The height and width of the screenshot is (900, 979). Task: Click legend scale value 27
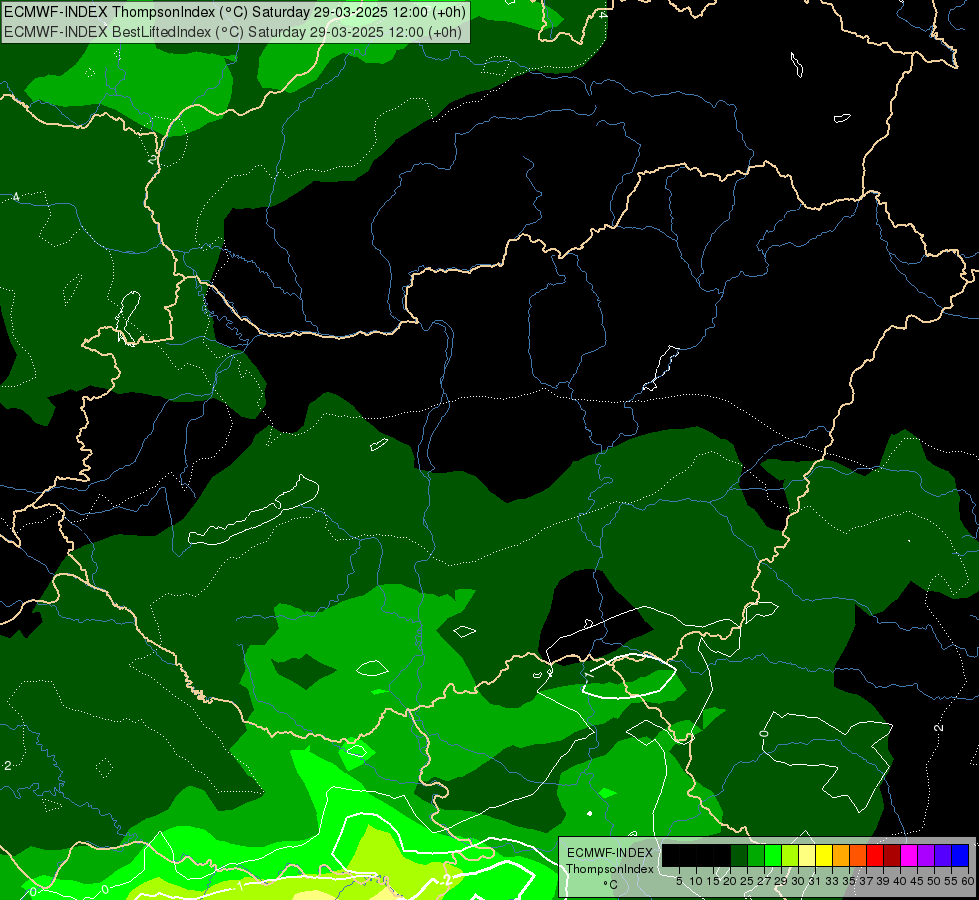point(764,881)
